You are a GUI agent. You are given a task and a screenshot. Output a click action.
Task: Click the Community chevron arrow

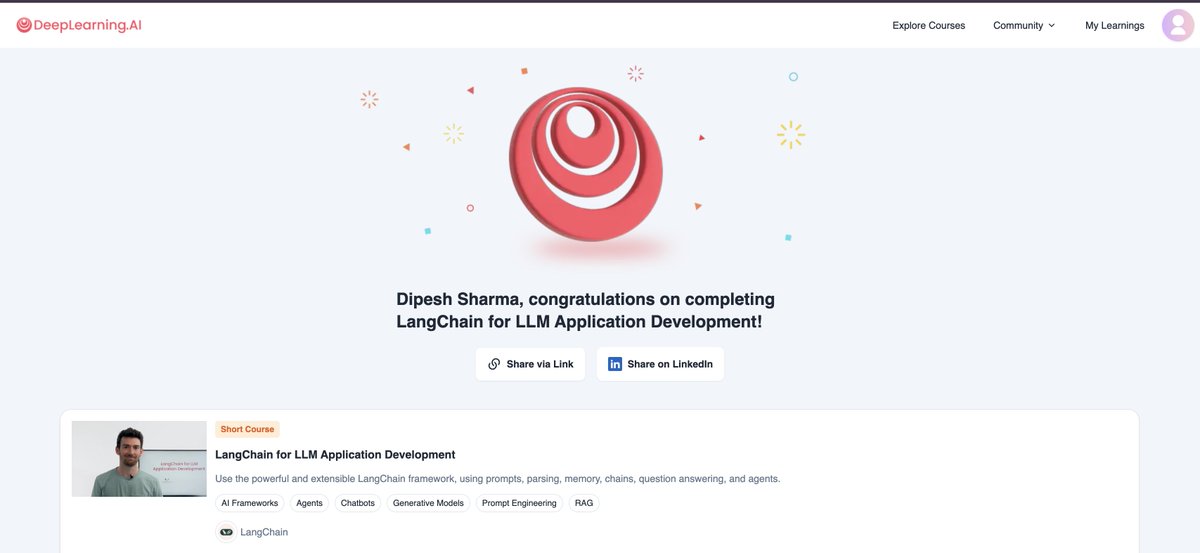pyautogui.click(x=1051, y=26)
